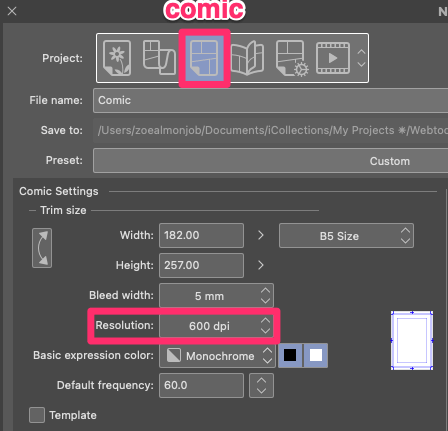Select the Animation project type icon
Screen dimensions: 448x431
[333, 58]
